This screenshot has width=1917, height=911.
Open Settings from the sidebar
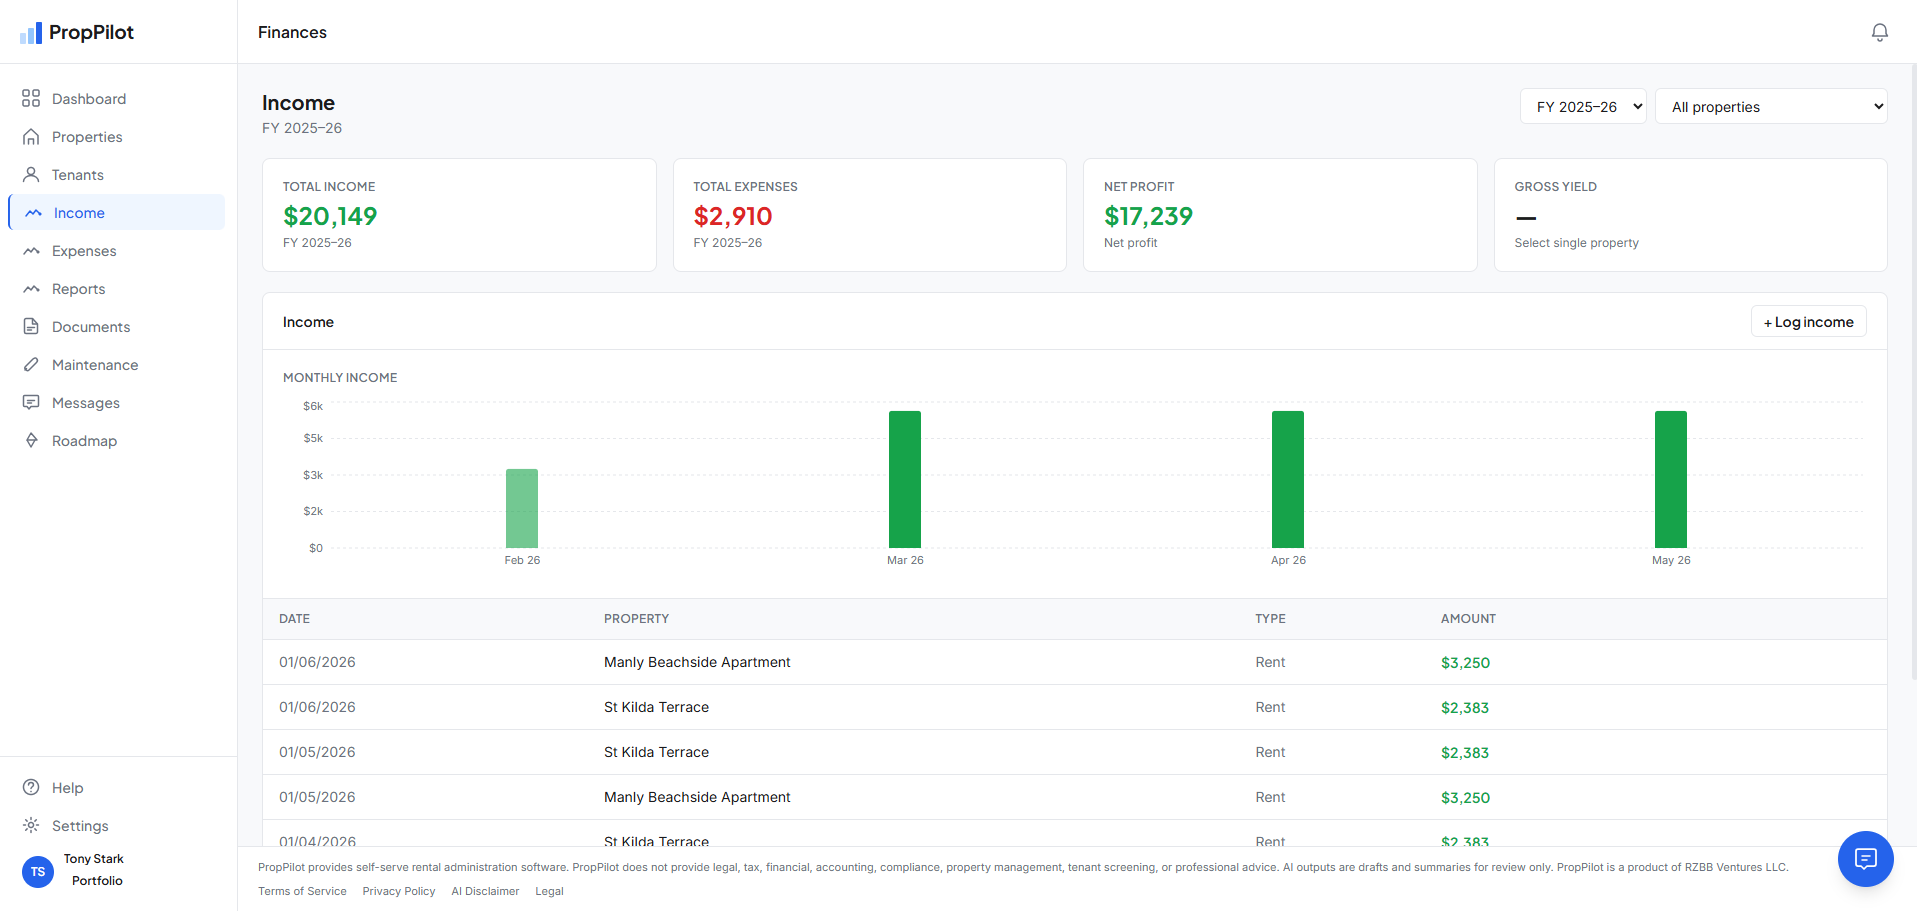(117, 826)
